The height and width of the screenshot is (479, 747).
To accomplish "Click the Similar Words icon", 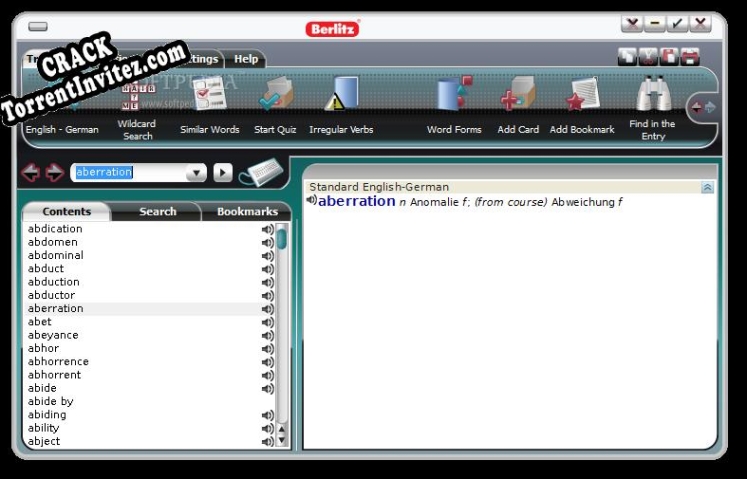I will coord(209,98).
